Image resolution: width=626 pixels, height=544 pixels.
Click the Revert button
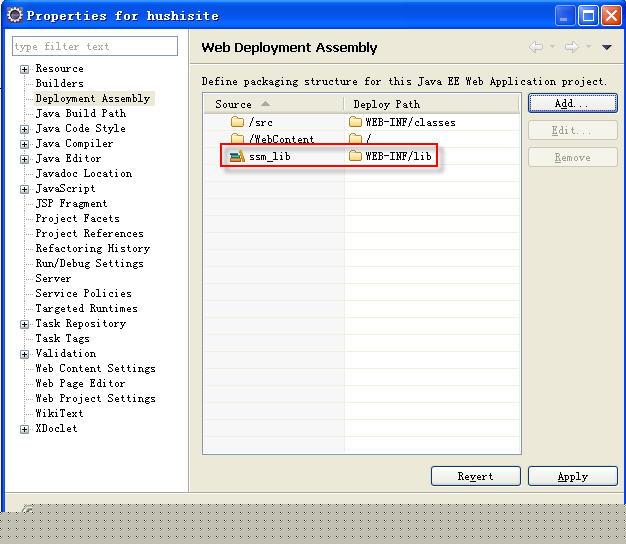point(476,476)
